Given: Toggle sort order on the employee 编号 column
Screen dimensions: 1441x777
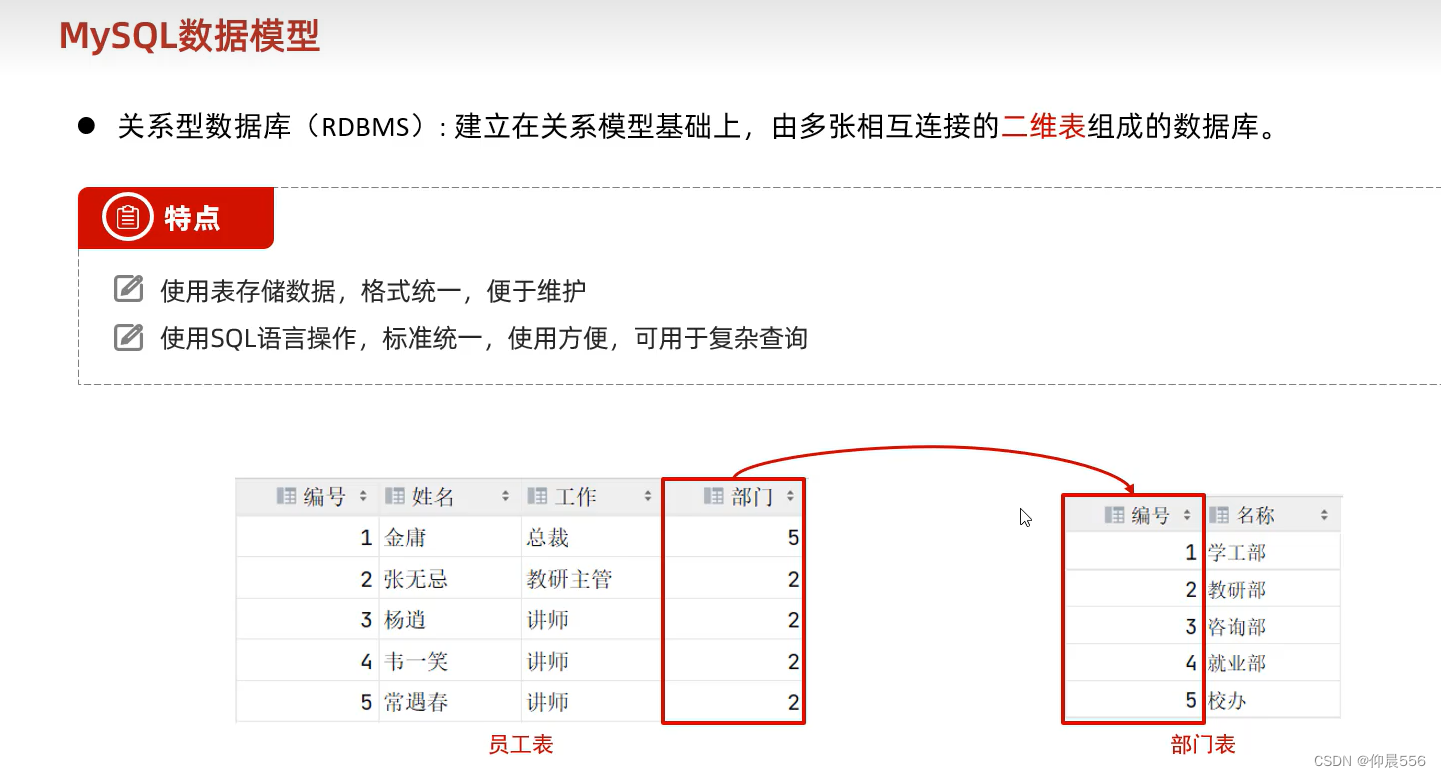Looking at the screenshot, I should click(x=363, y=495).
